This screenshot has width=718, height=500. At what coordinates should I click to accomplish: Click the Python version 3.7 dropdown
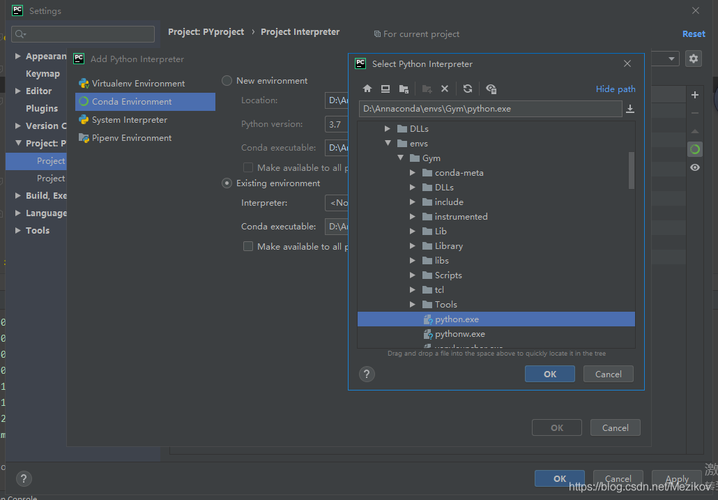(x=337, y=124)
